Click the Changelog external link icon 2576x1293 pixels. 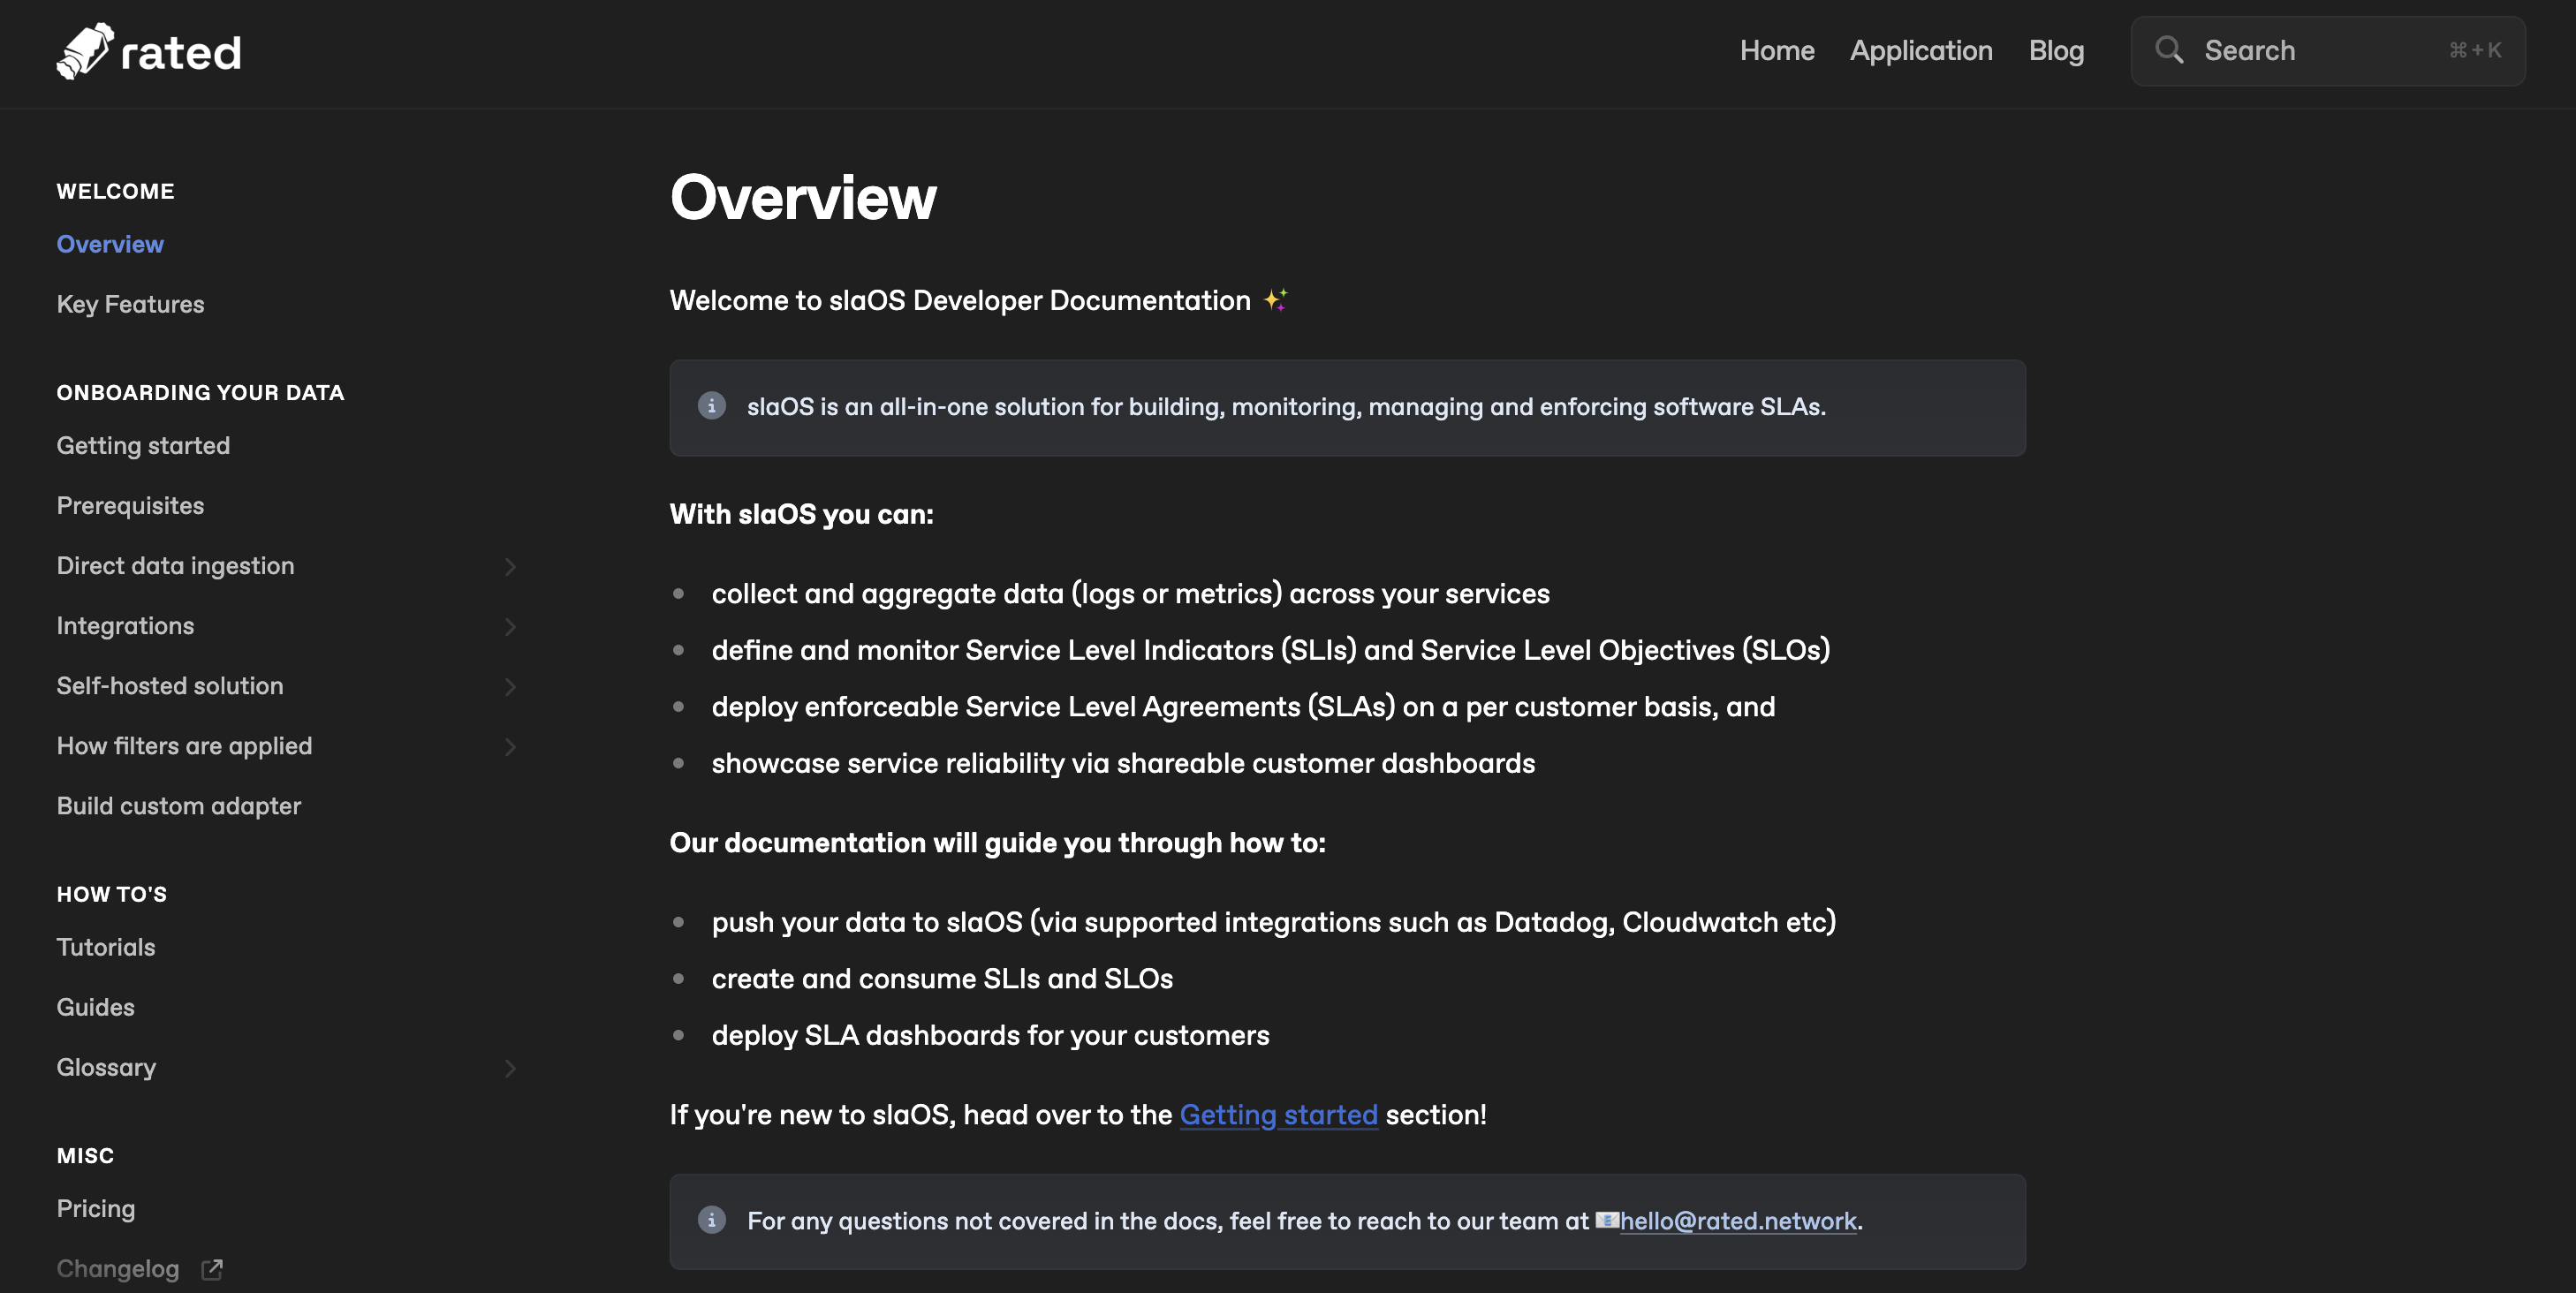[212, 1269]
